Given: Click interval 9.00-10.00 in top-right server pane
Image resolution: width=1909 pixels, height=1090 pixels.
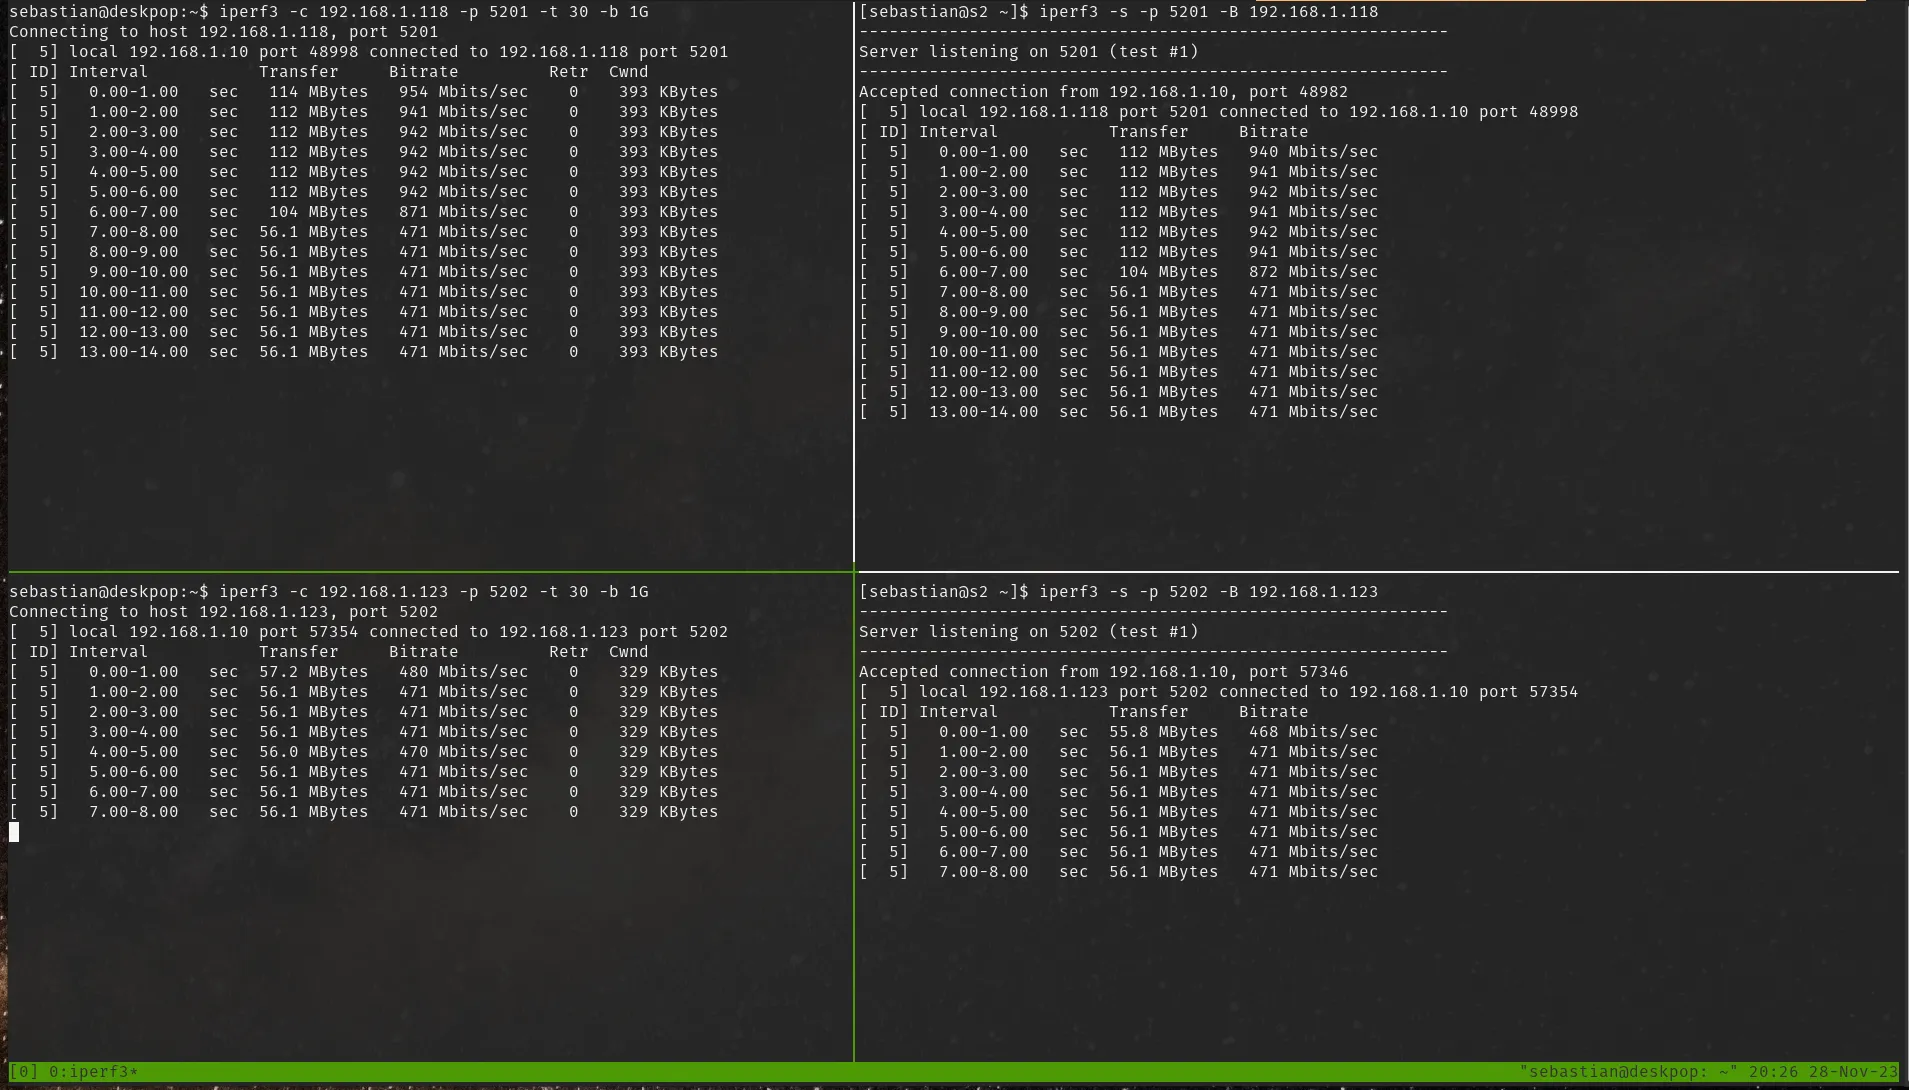Looking at the screenshot, I should pos(989,332).
